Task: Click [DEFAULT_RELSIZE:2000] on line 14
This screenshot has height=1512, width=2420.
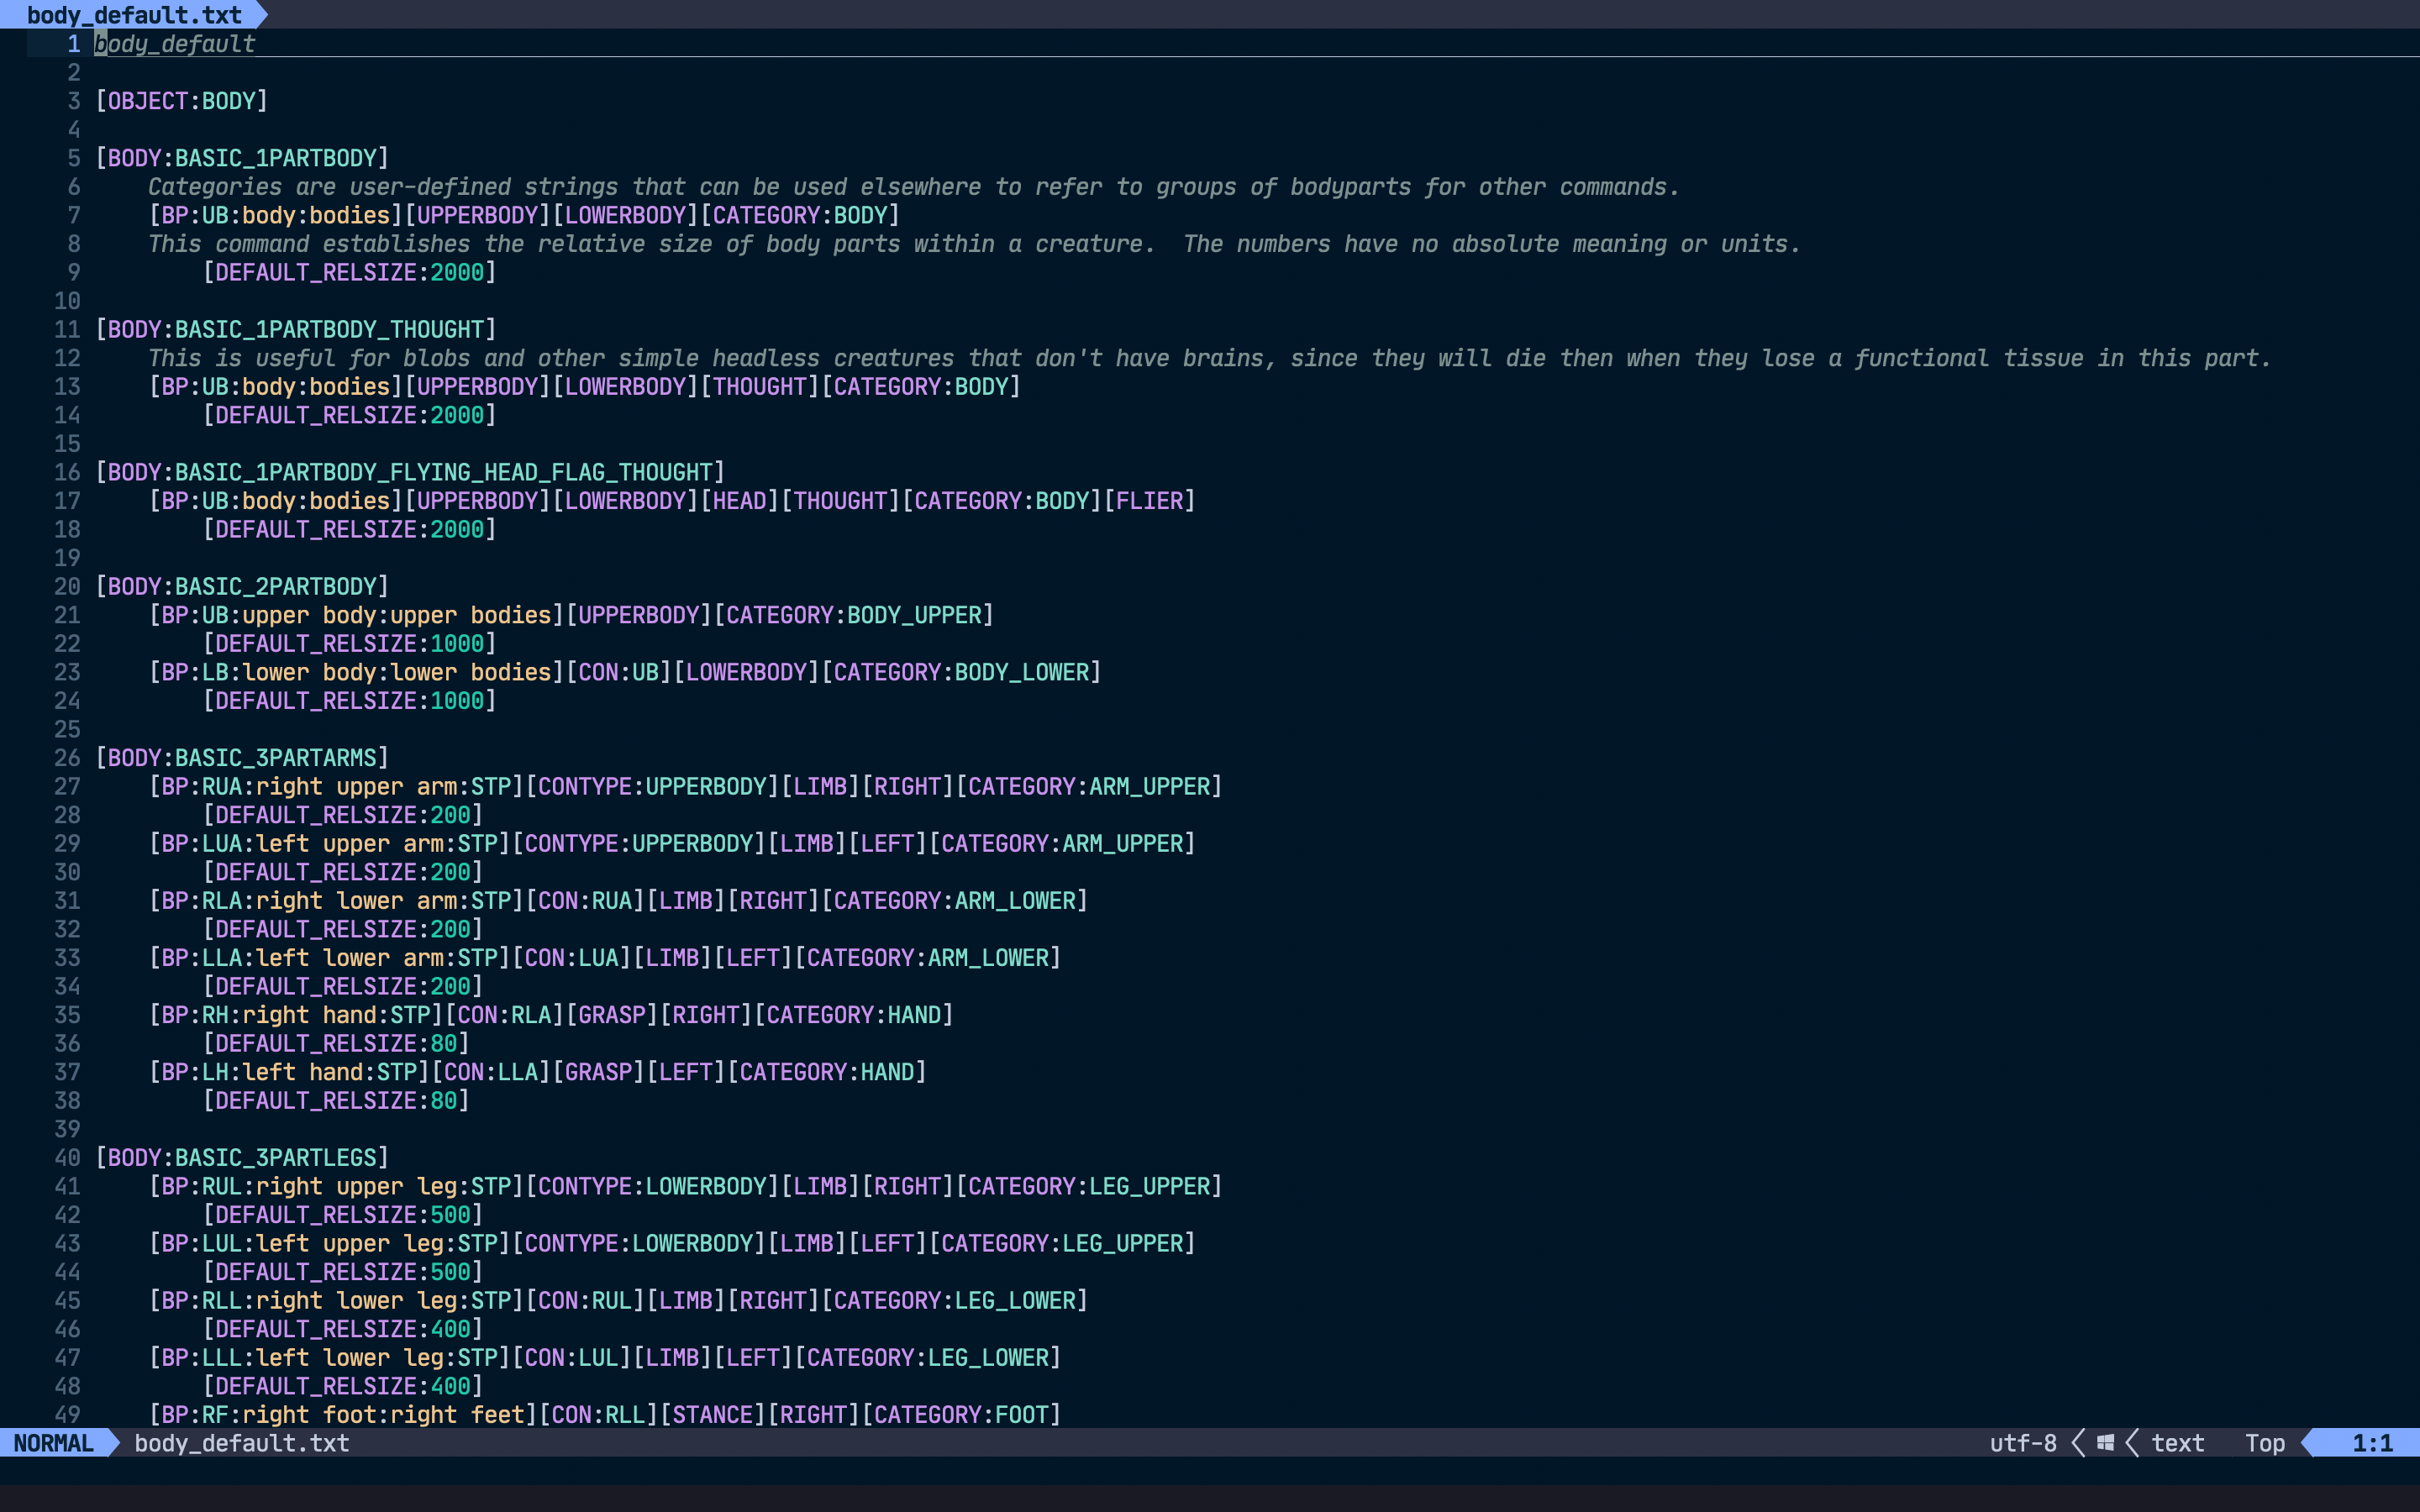Action: tap(350, 415)
